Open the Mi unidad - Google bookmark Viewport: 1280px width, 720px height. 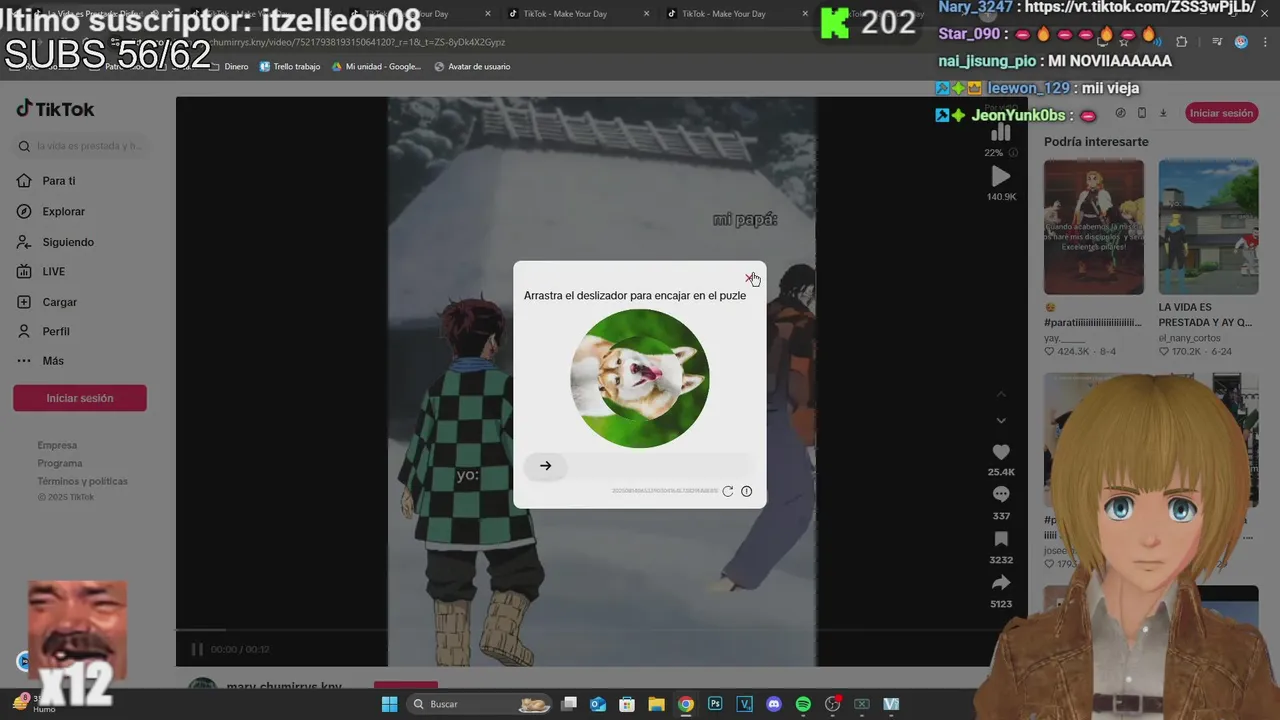tap(376, 67)
